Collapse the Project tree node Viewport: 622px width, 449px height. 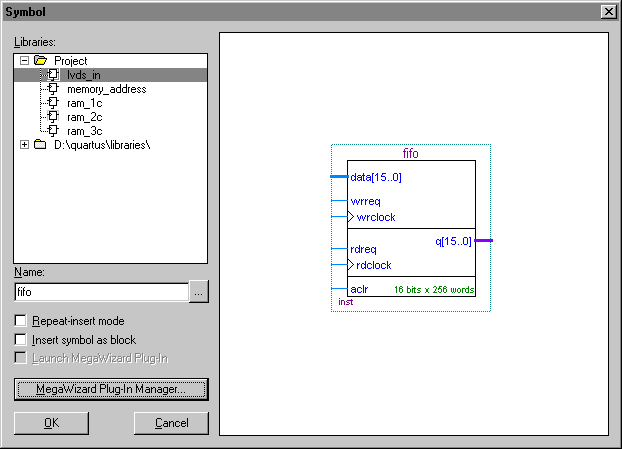pyautogui.click(x=25, y=61)
